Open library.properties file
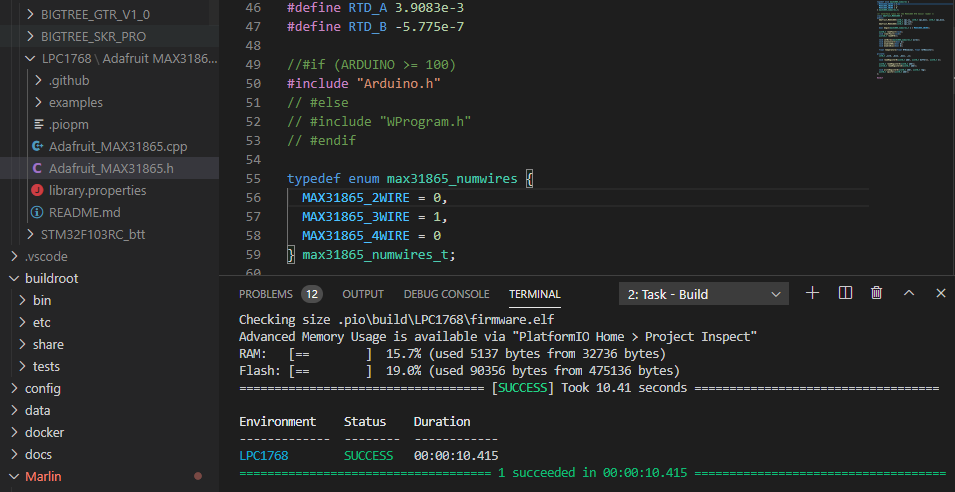 click(97, 190)
